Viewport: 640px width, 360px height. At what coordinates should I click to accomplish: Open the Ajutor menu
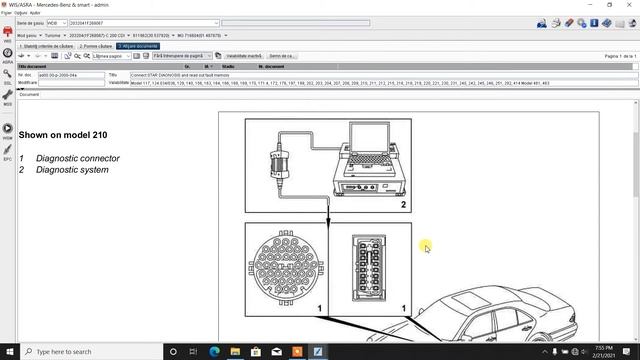click(35, 13)
